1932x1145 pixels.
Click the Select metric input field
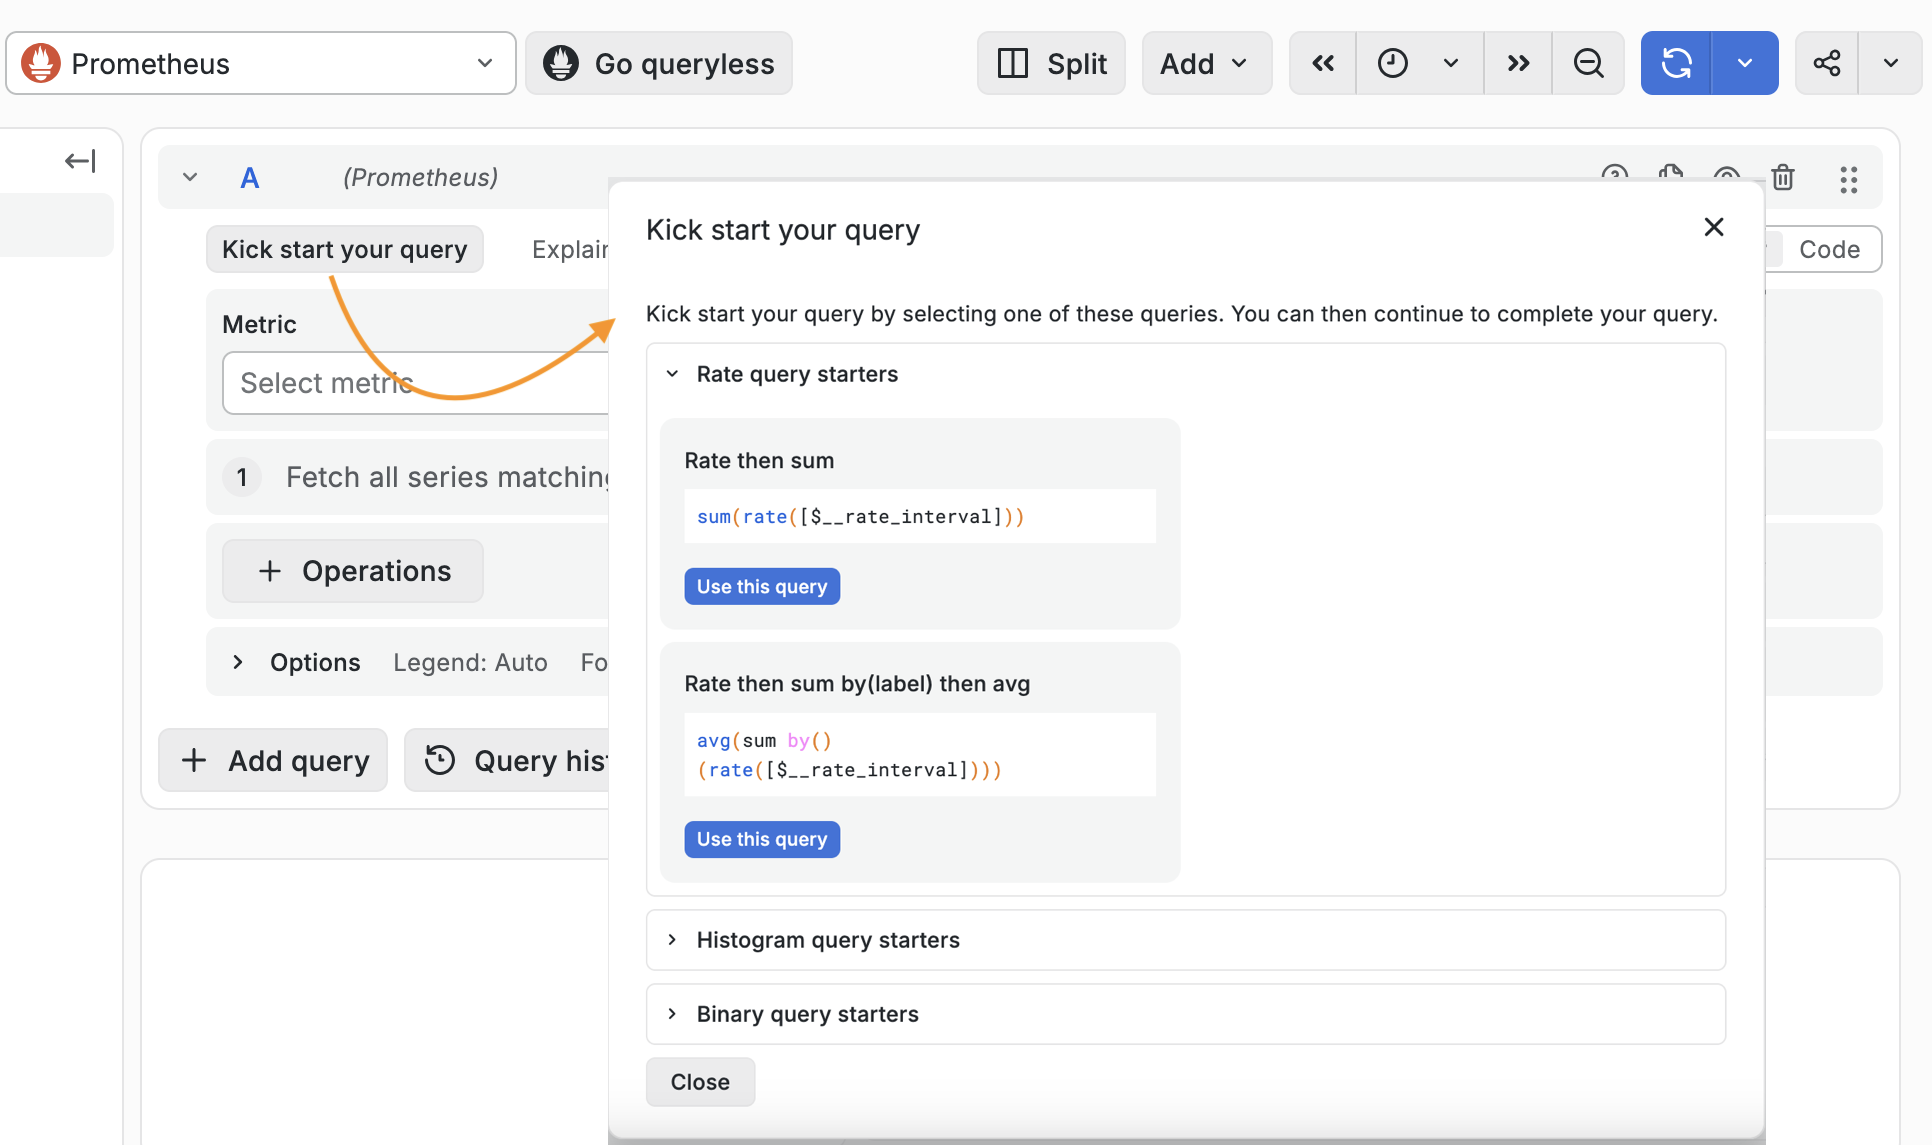pos(416,383)
